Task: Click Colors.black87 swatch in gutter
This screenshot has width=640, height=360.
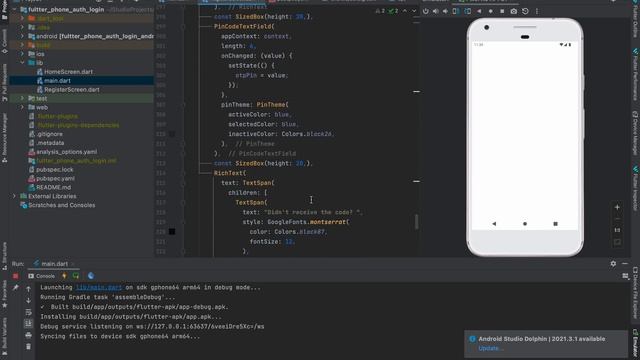Action: (x=172, y=232)
